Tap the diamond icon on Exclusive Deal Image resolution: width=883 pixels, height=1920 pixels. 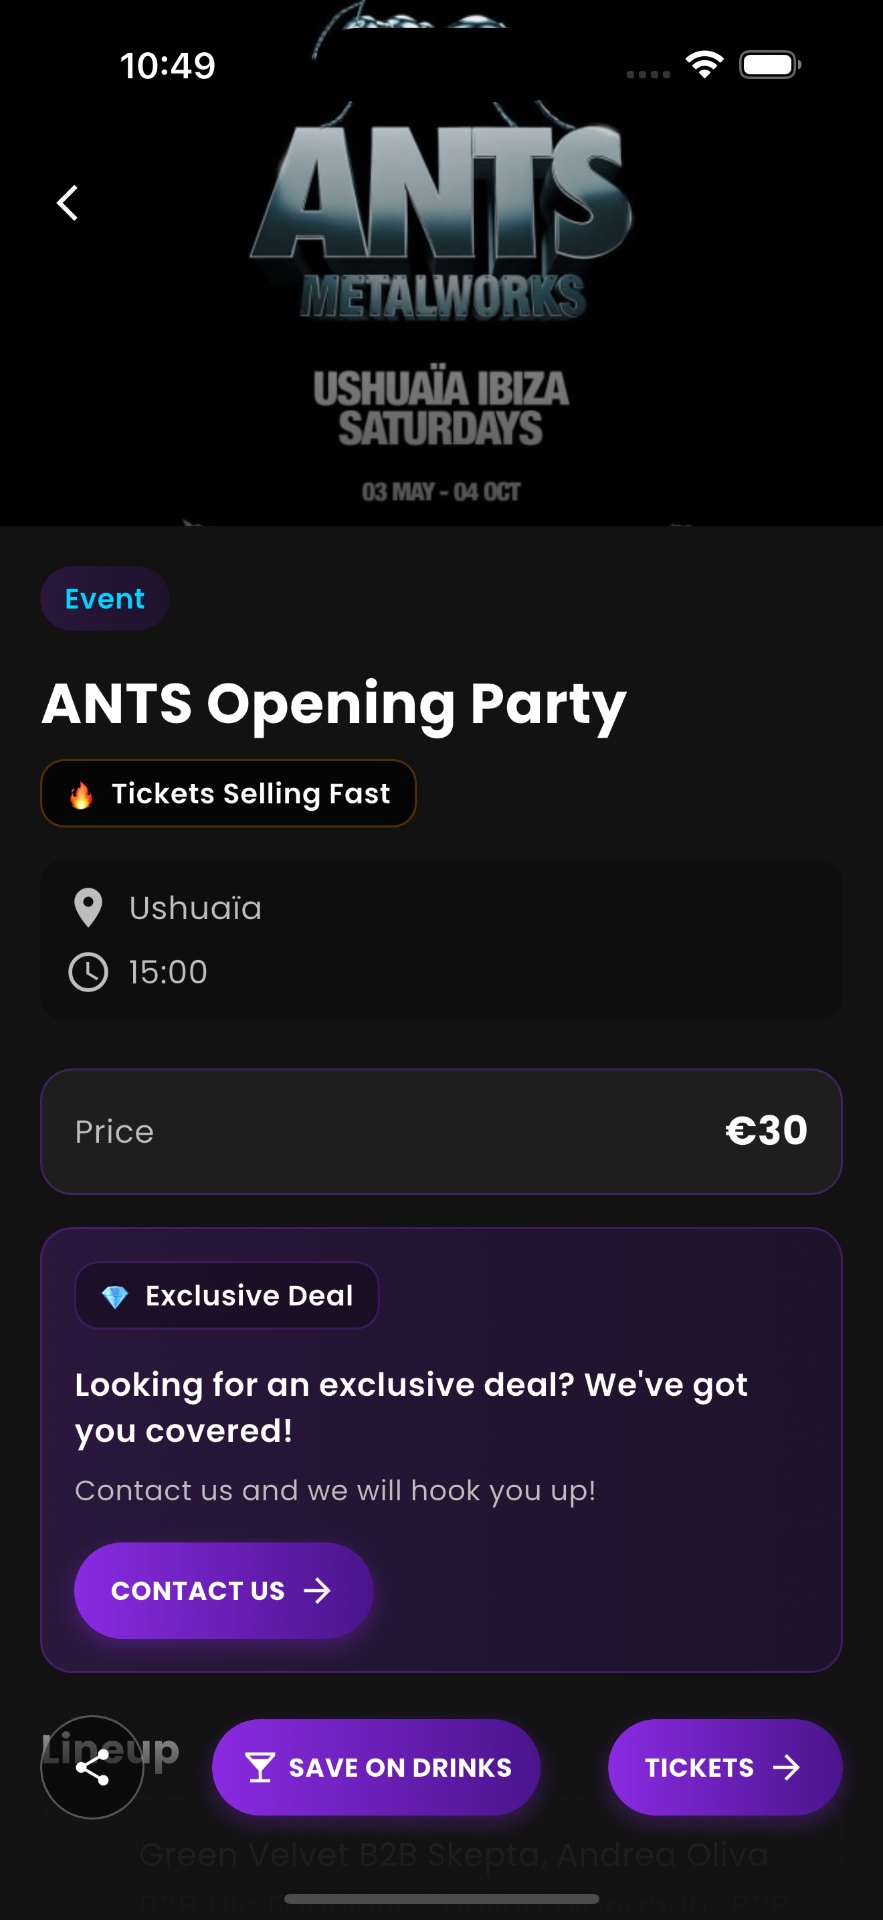coord(115,1297)
